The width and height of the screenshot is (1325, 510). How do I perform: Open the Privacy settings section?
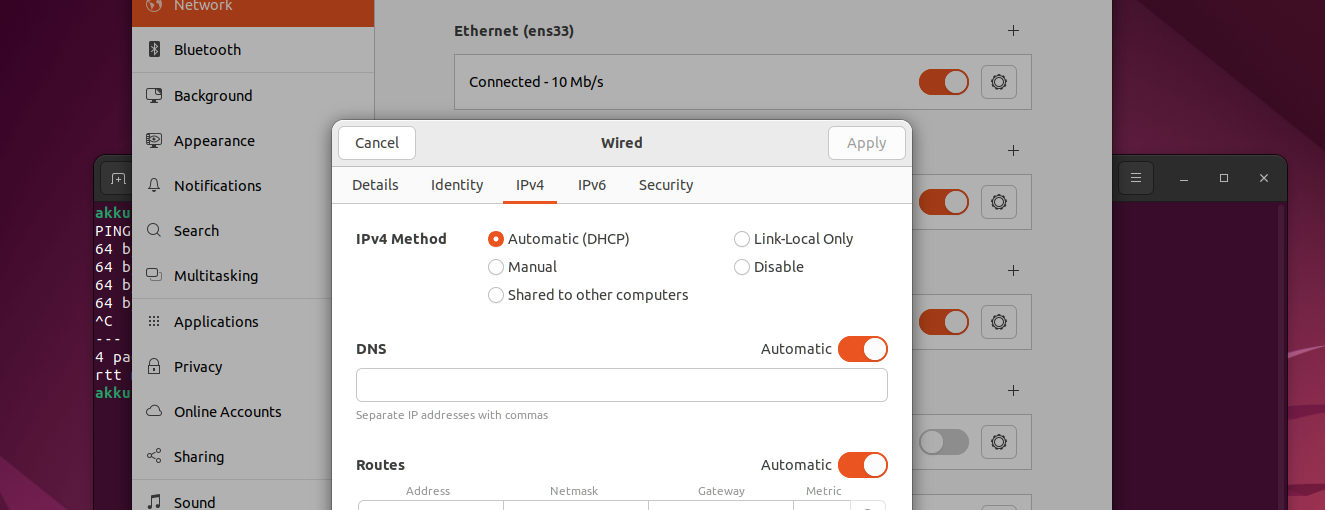point(197,367)
